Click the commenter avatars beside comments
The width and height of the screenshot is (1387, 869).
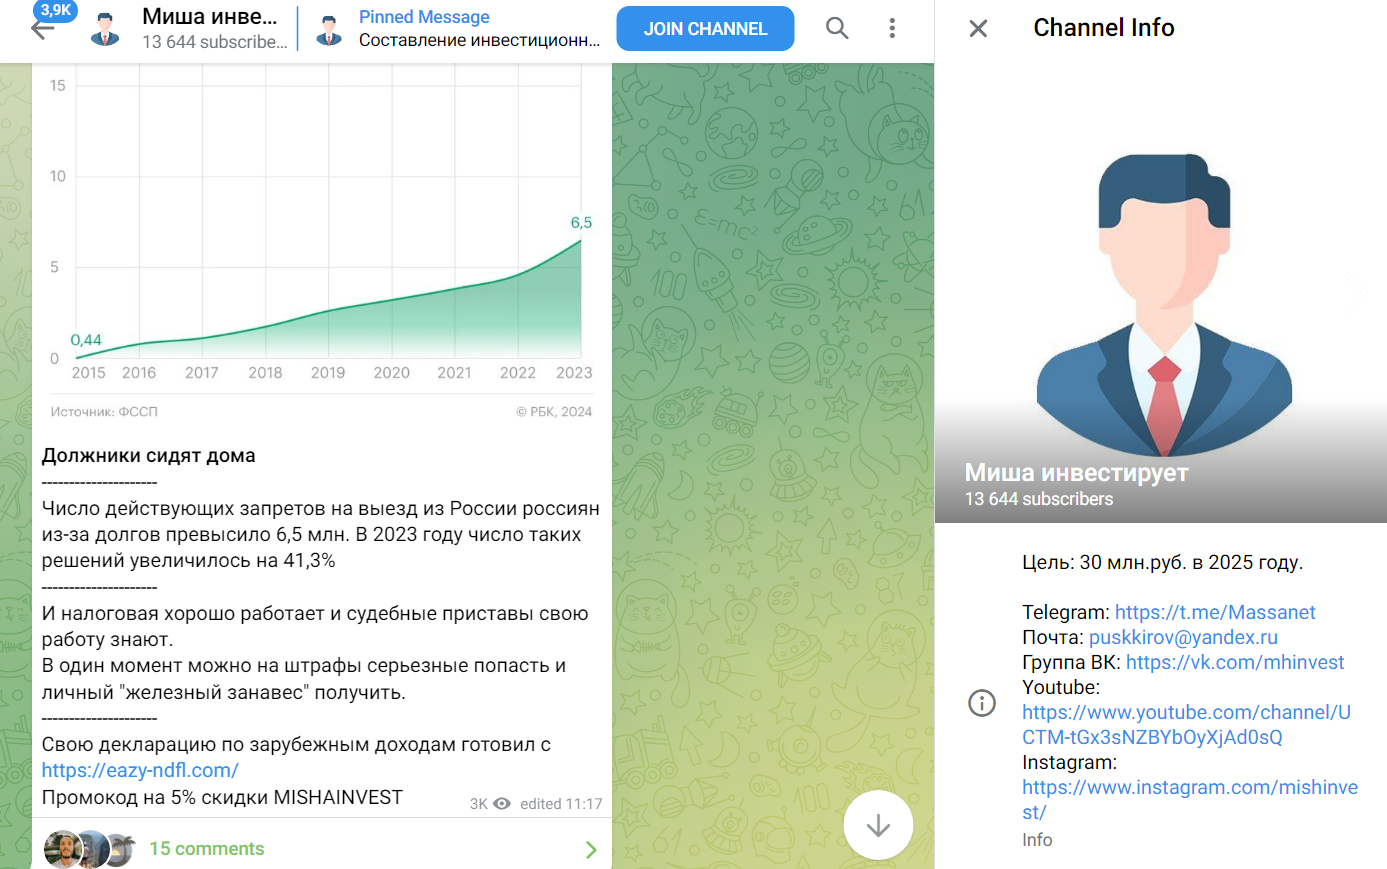90,849
